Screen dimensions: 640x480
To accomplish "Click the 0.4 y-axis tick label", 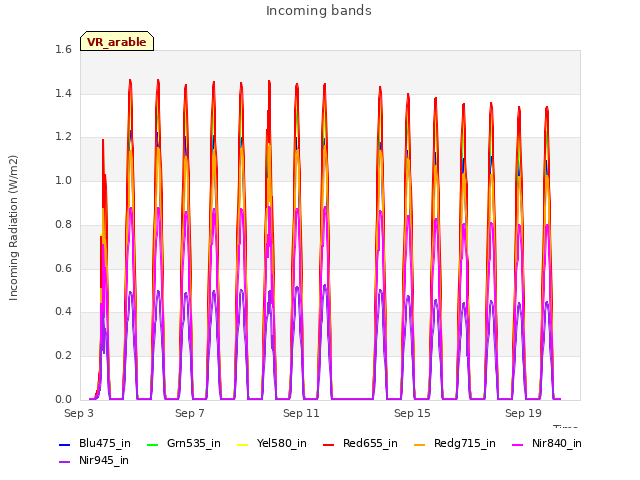I will click(x=63, y=312).
